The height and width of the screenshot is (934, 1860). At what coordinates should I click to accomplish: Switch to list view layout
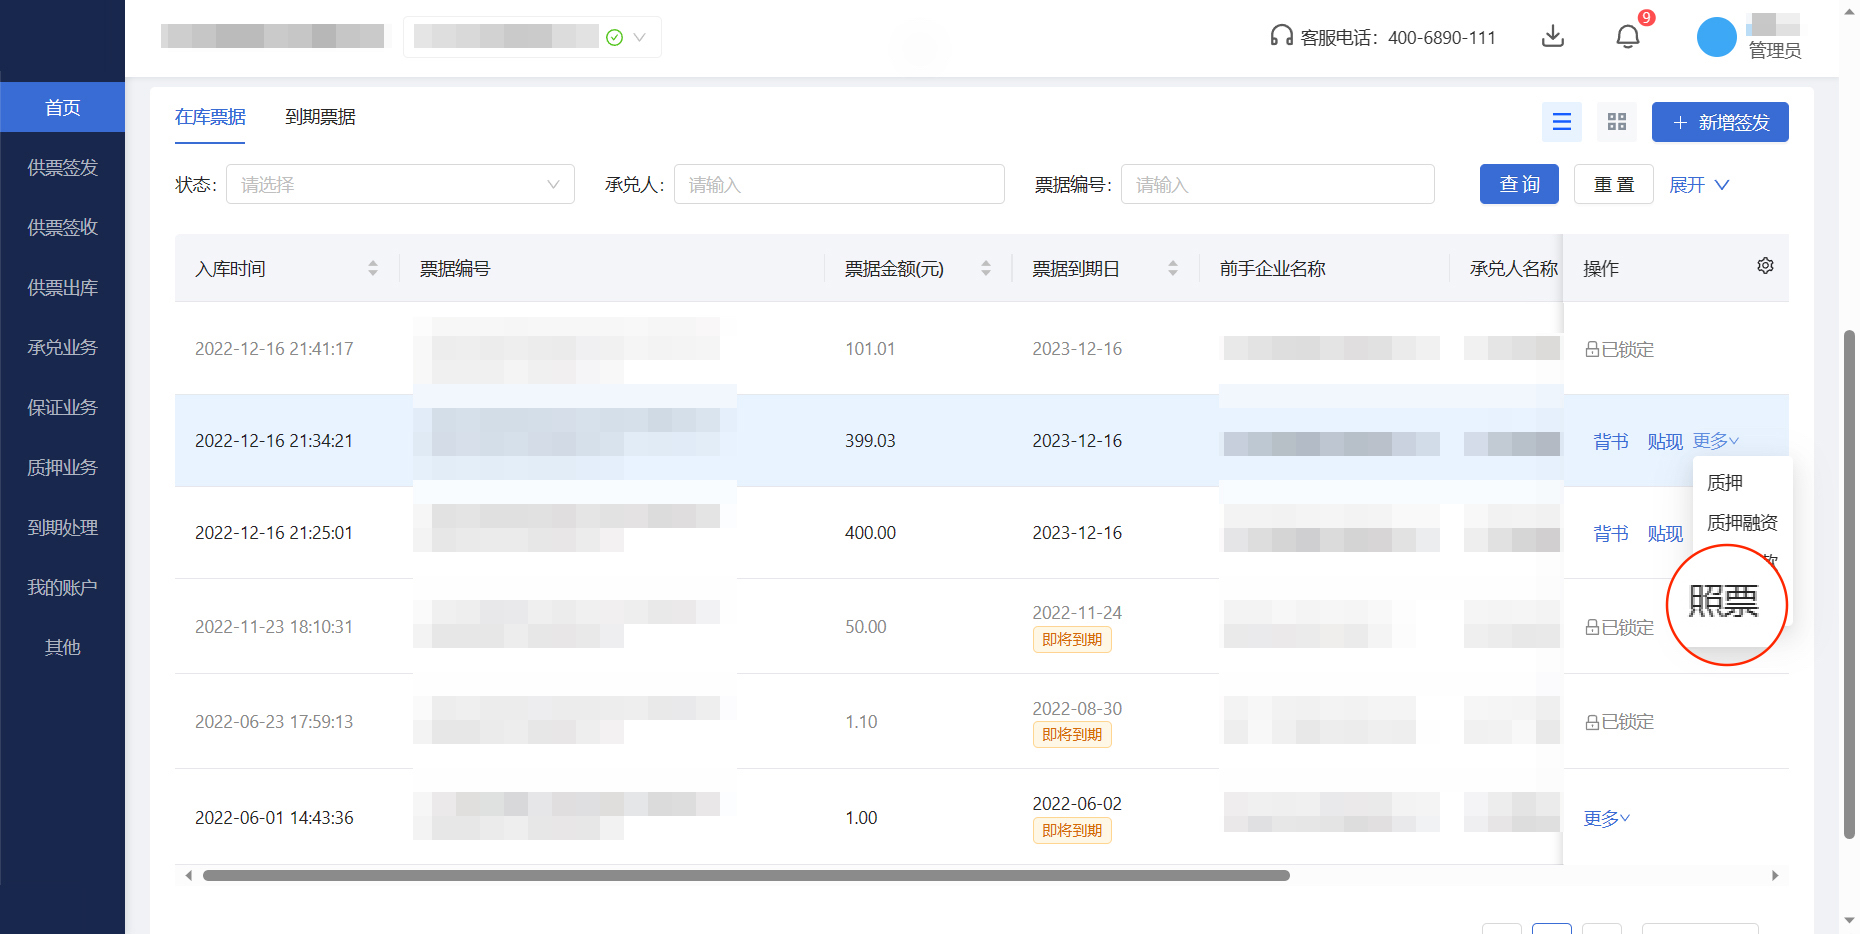(1561, 122)
